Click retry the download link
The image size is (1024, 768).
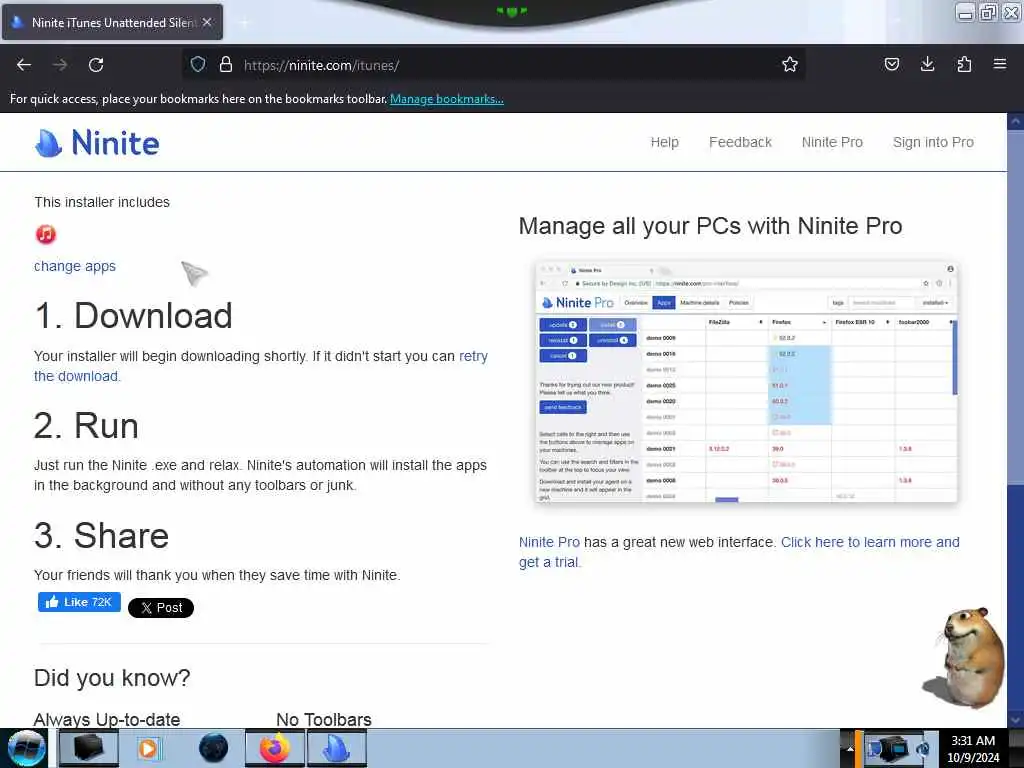click(x=473, y=357)
